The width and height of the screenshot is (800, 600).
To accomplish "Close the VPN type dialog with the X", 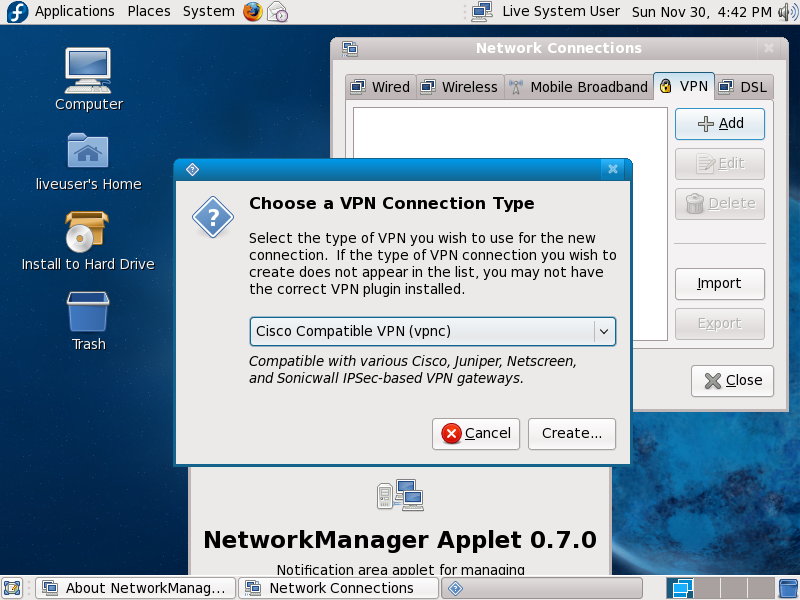I will coord(613,169).
